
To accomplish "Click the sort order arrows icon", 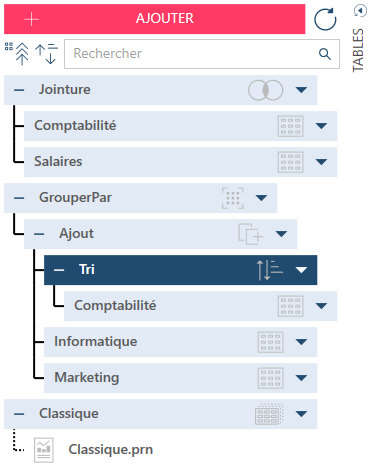I will [46, 53].
